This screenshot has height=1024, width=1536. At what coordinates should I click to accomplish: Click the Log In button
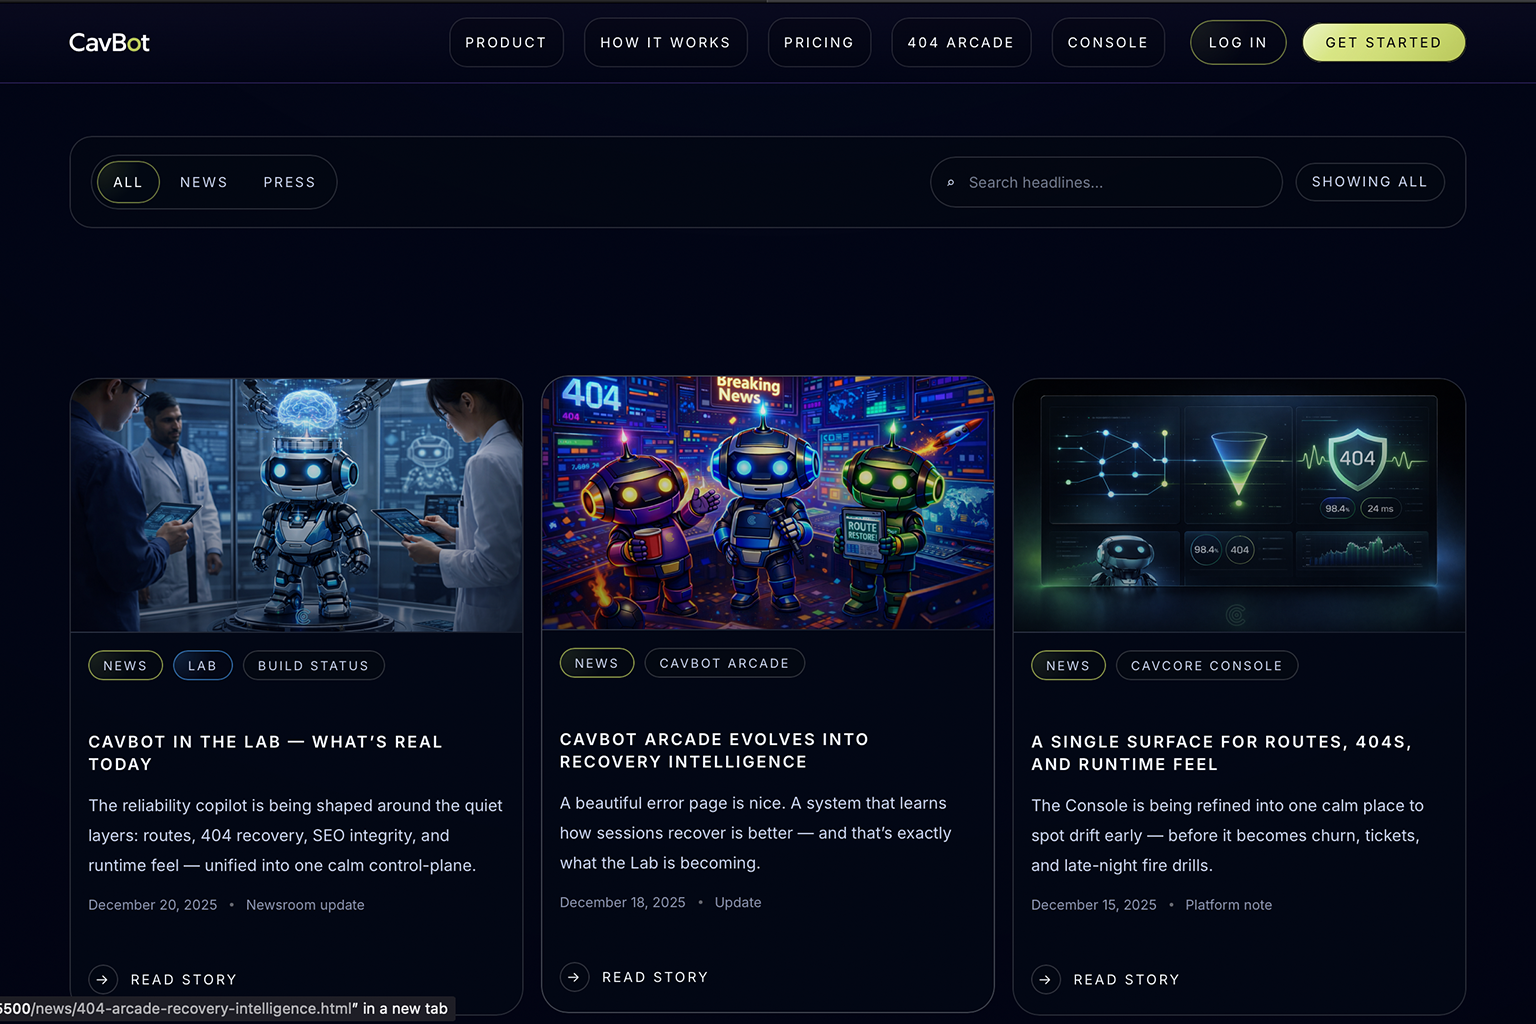point(1237,42)
